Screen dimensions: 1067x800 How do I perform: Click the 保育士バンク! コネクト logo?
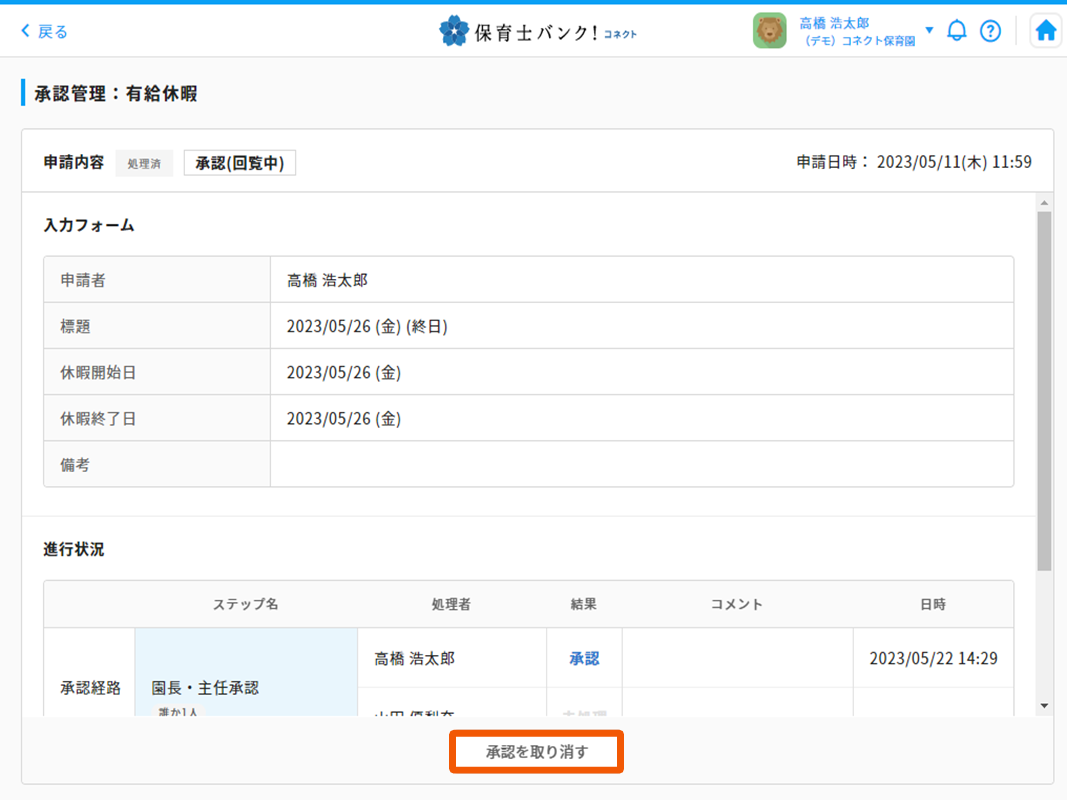538,32
